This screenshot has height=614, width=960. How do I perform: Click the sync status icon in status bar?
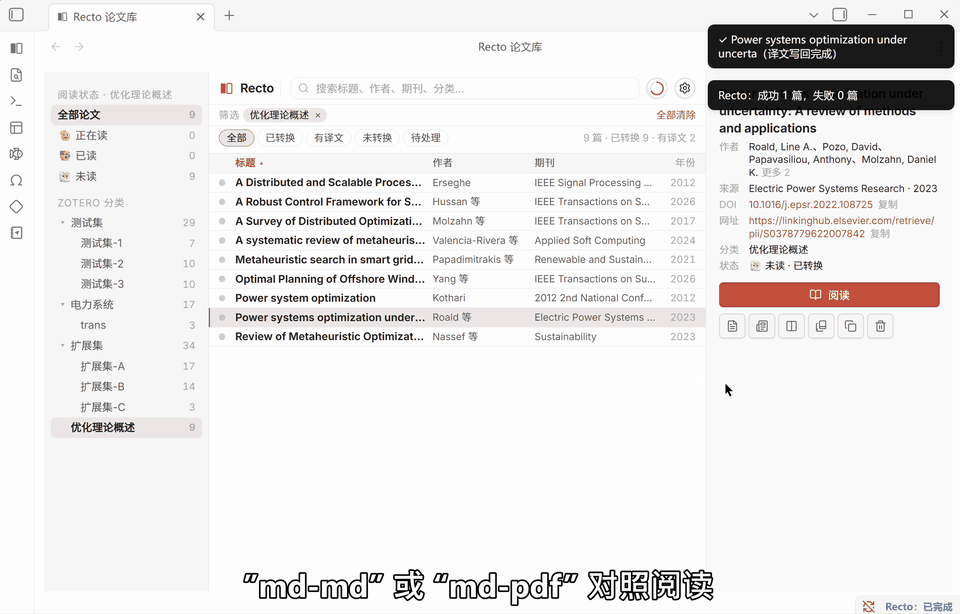(868, 606)
